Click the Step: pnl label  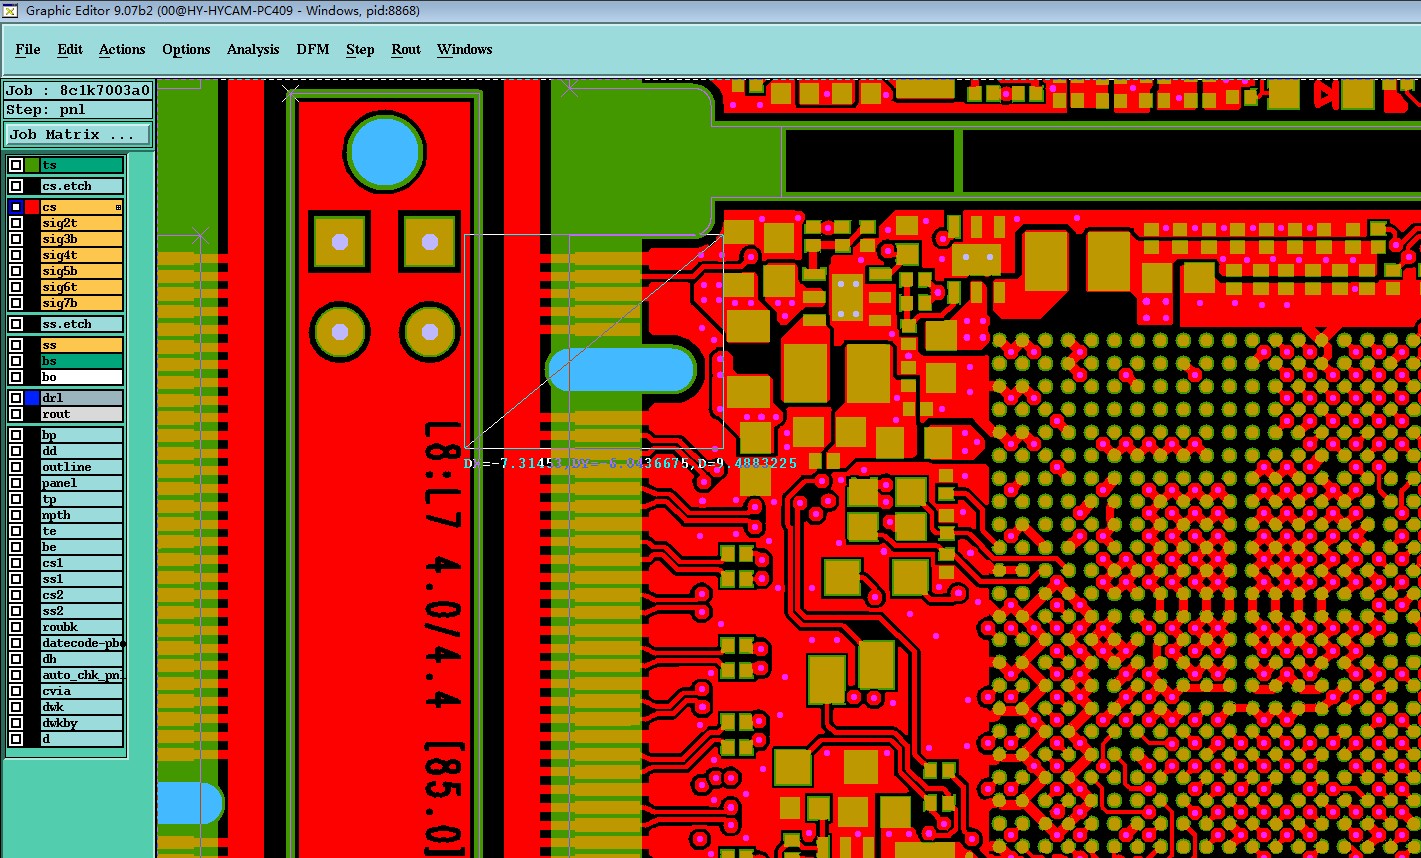click(78, 109)
